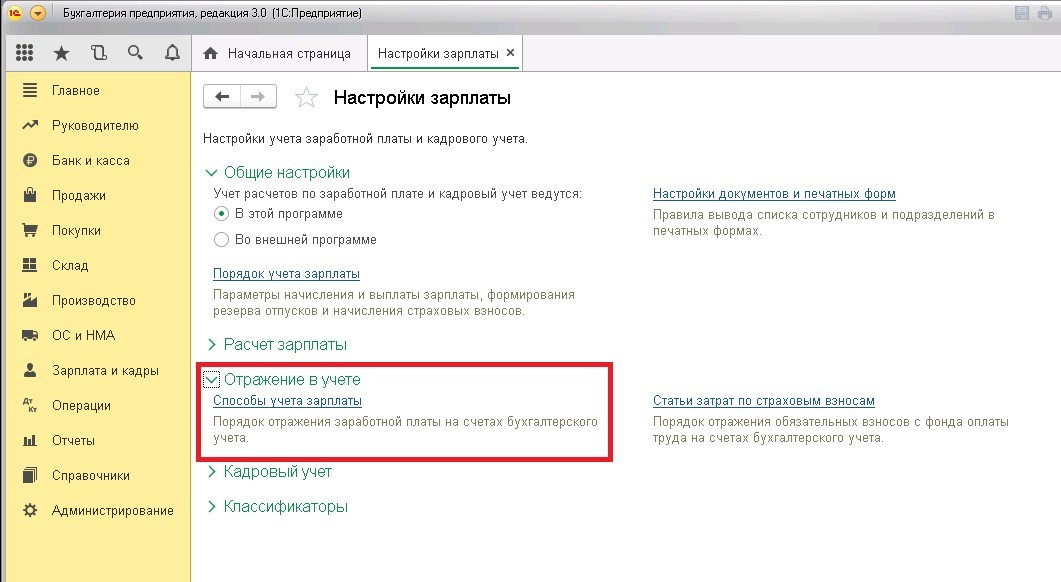Select the В этой программе radio button

point(221,214)
